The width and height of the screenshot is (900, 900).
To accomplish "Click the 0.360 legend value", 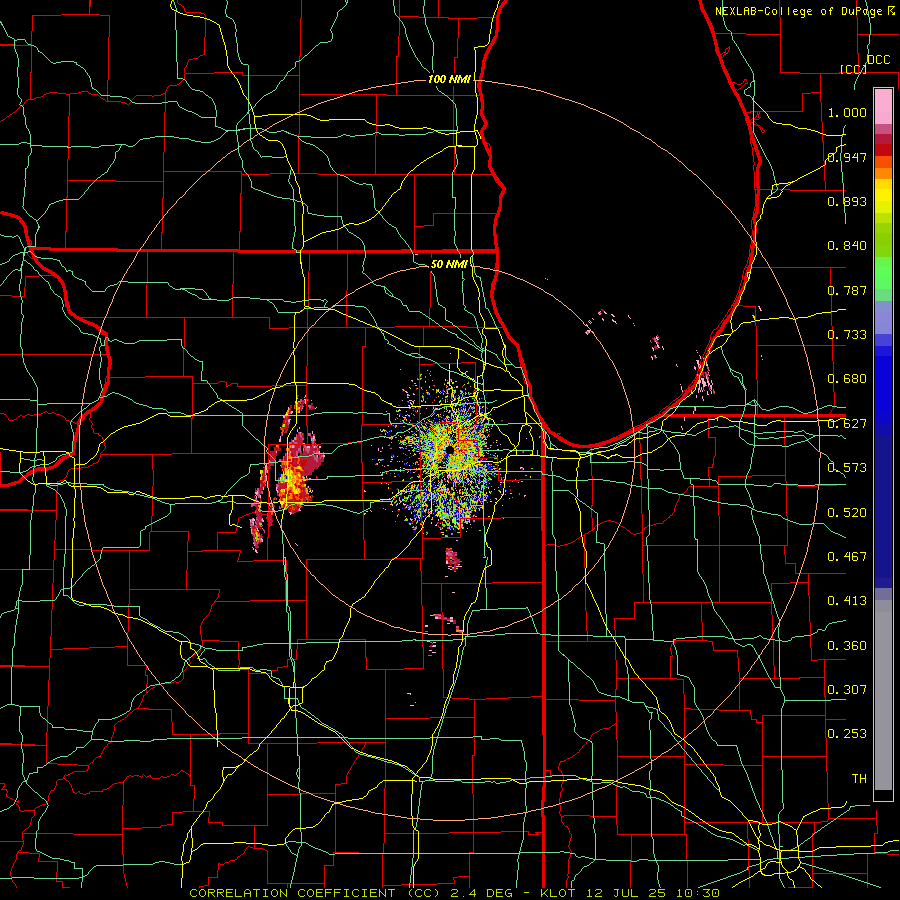I will [x=847, y=645].
